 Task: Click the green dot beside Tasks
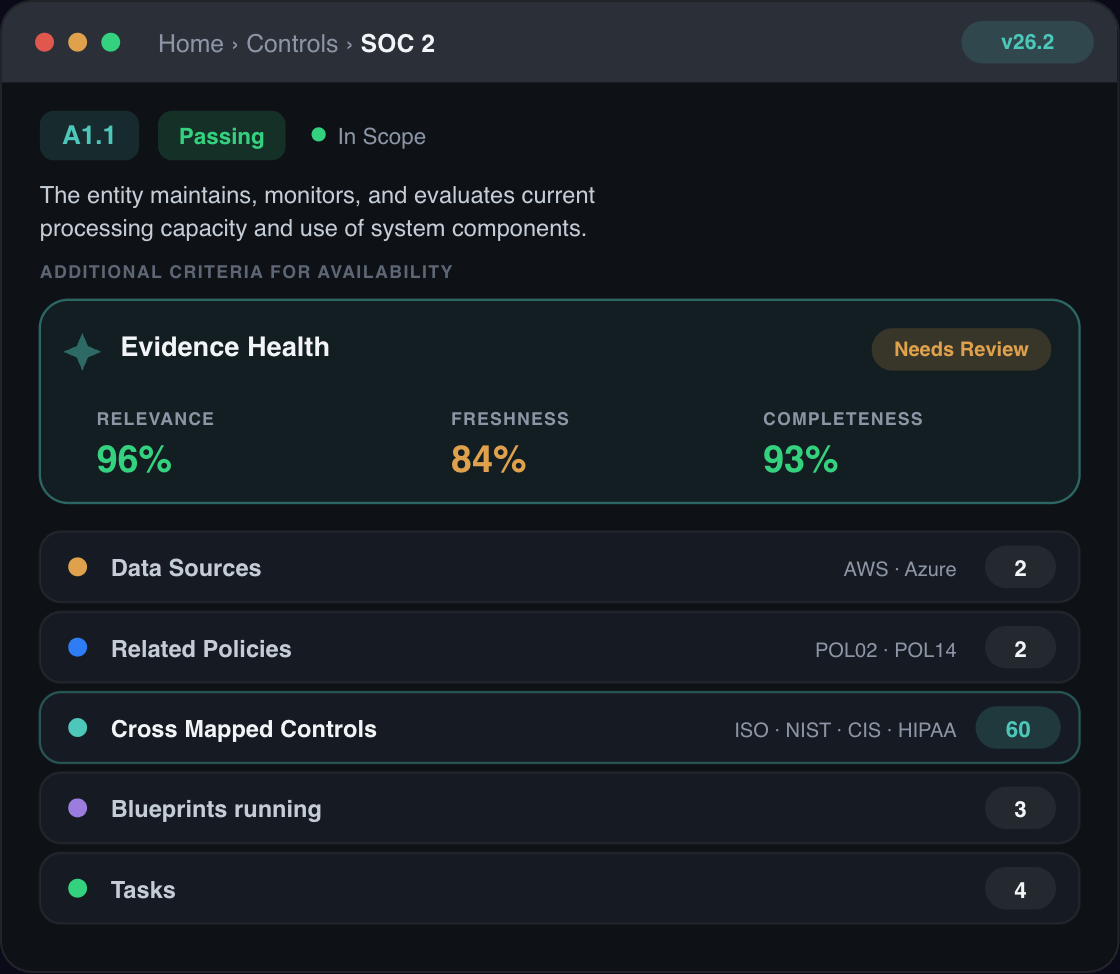click(78, 889)
